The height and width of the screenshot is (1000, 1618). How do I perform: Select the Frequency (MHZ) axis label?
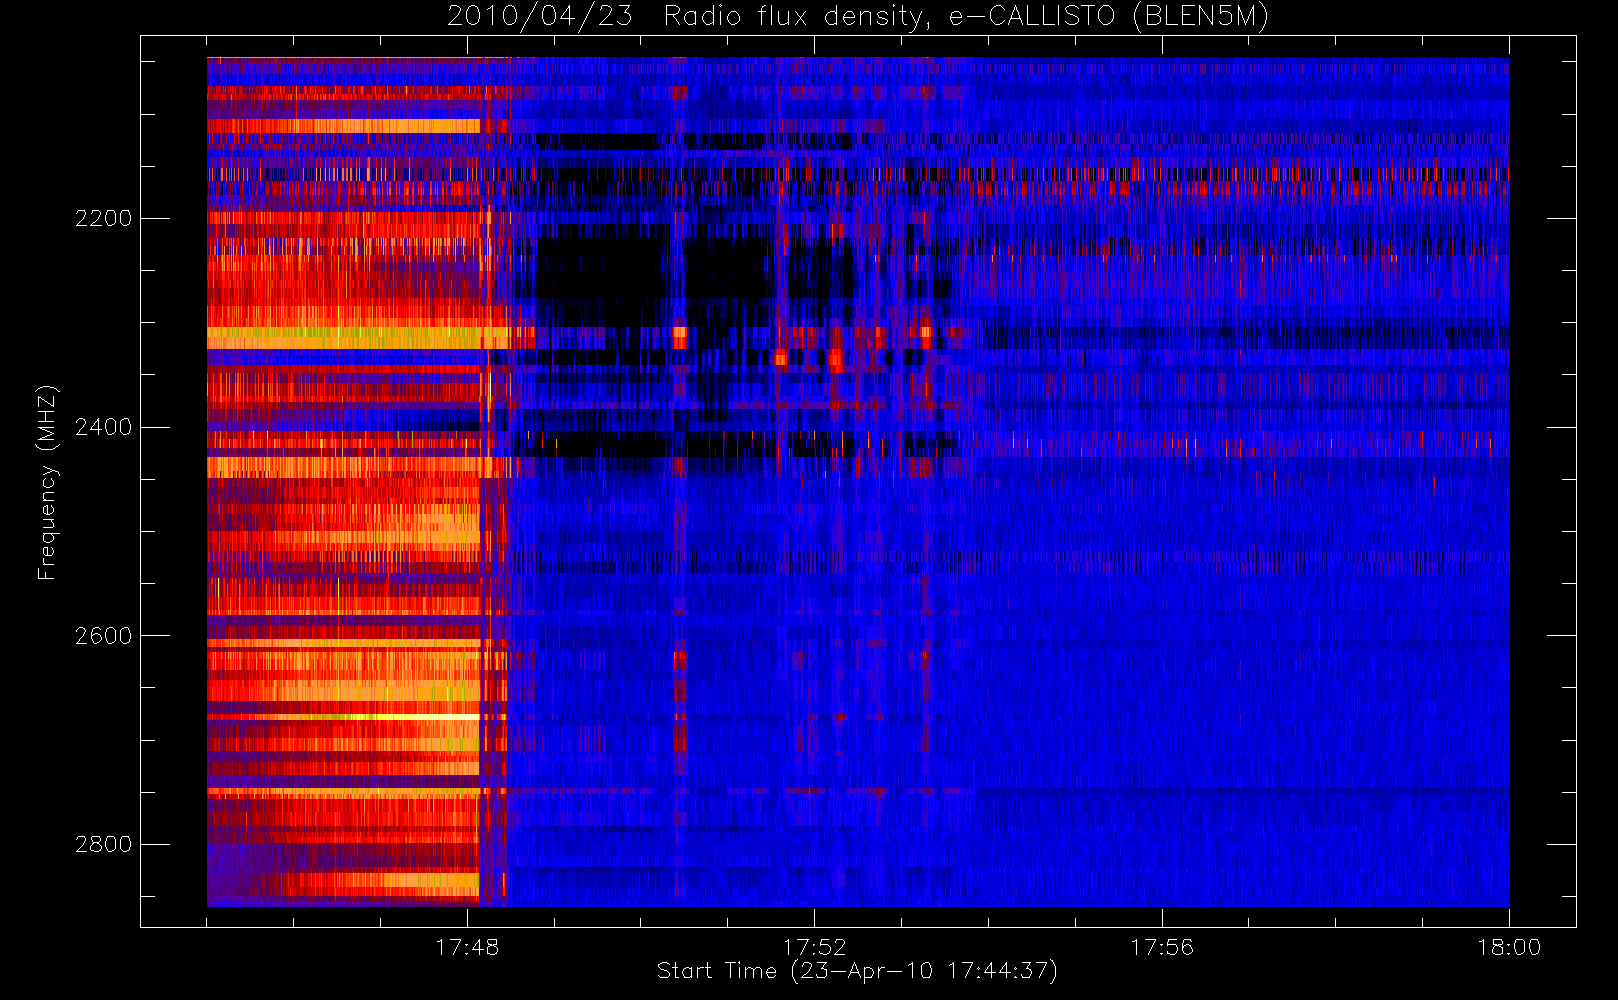coord(47,482)
